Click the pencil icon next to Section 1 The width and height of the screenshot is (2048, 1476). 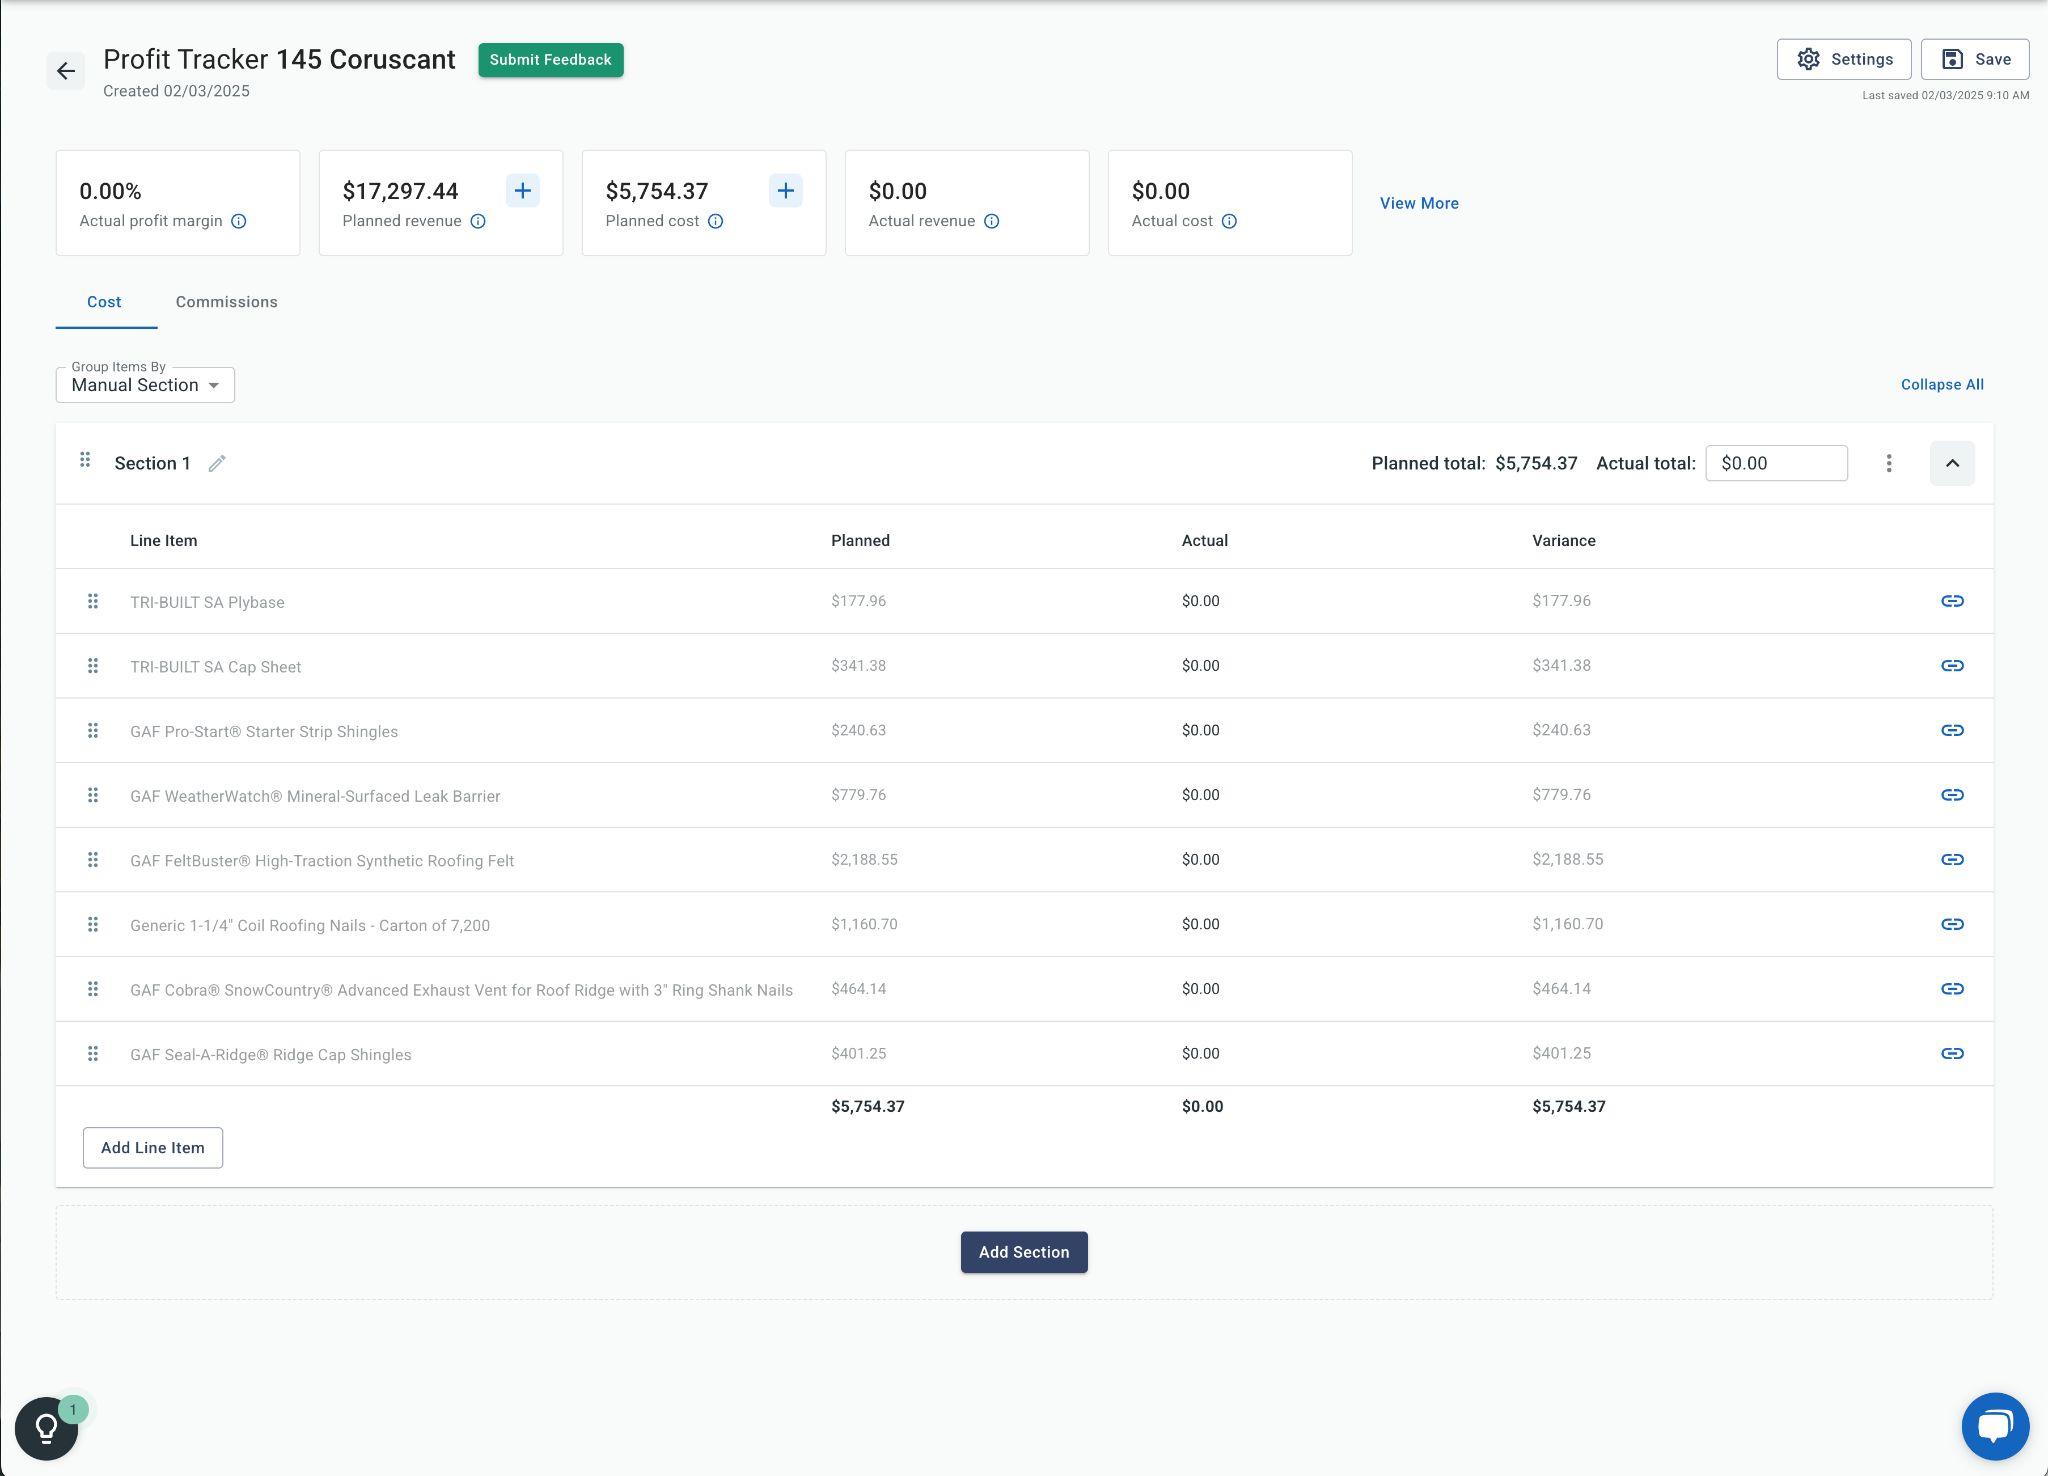tap(217, 463)
